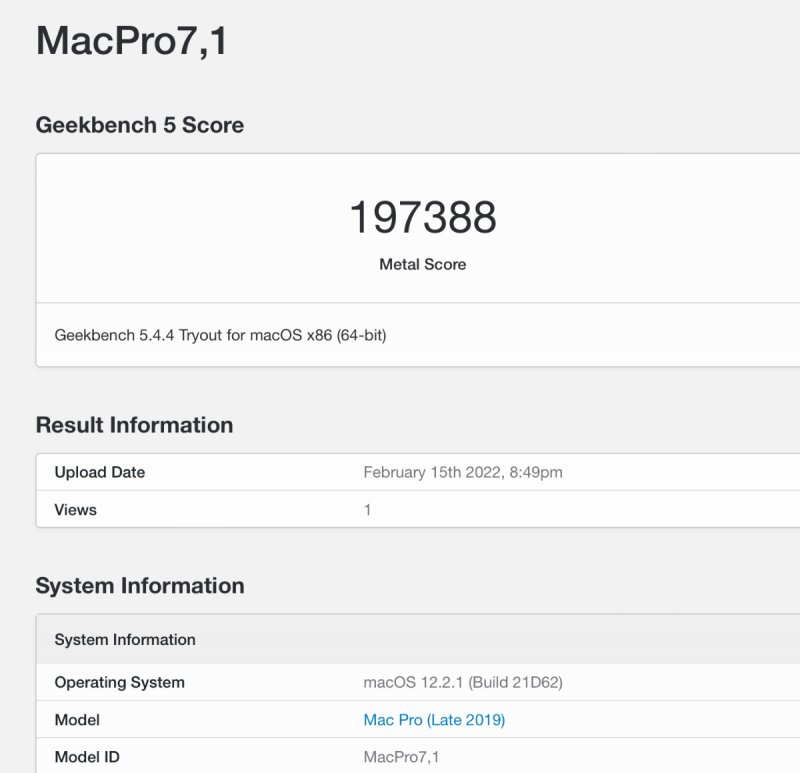Click the Result Information heading
The image size is (800, 773).
[x=133, y=425]
